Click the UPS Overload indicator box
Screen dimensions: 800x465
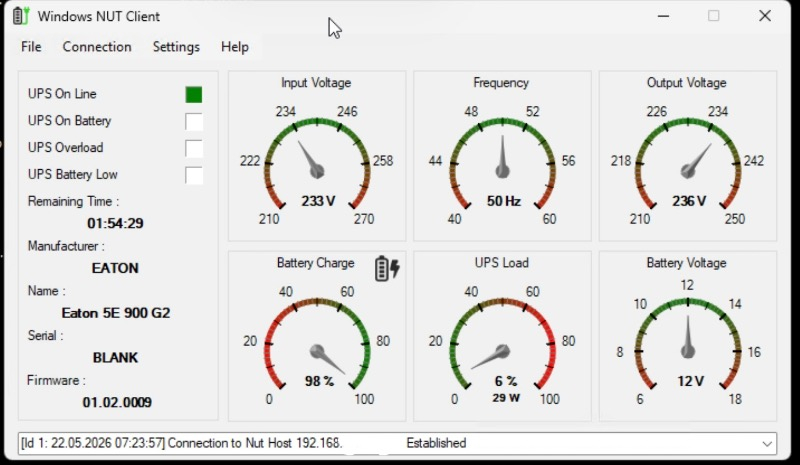click(194, 149)
